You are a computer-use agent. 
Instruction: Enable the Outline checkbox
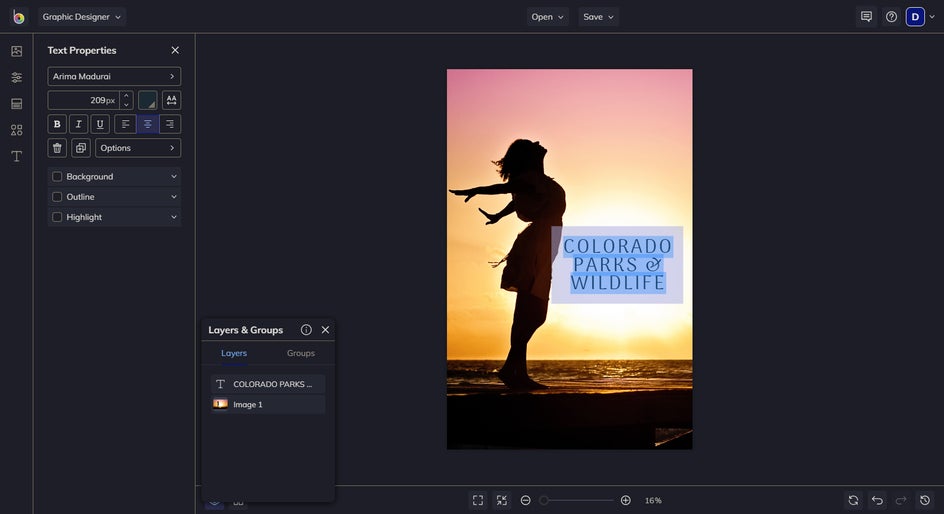(57, 197)
